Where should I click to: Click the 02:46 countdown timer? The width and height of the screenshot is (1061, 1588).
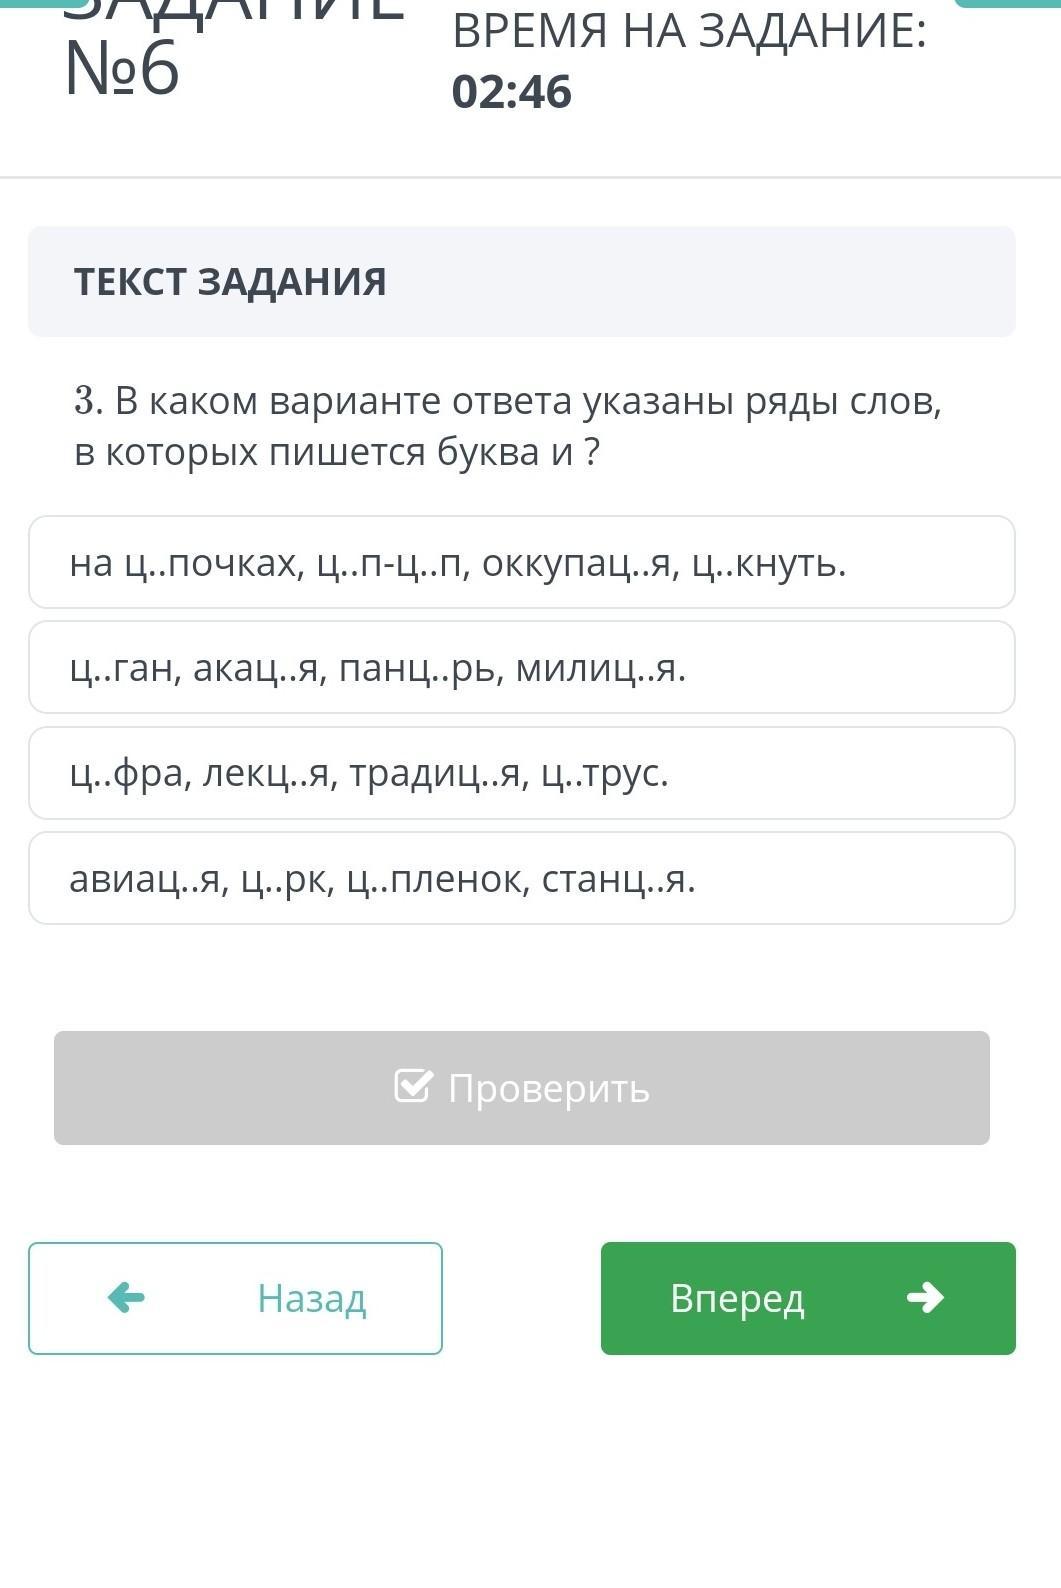pyautogui.click(x=512, y=91)
